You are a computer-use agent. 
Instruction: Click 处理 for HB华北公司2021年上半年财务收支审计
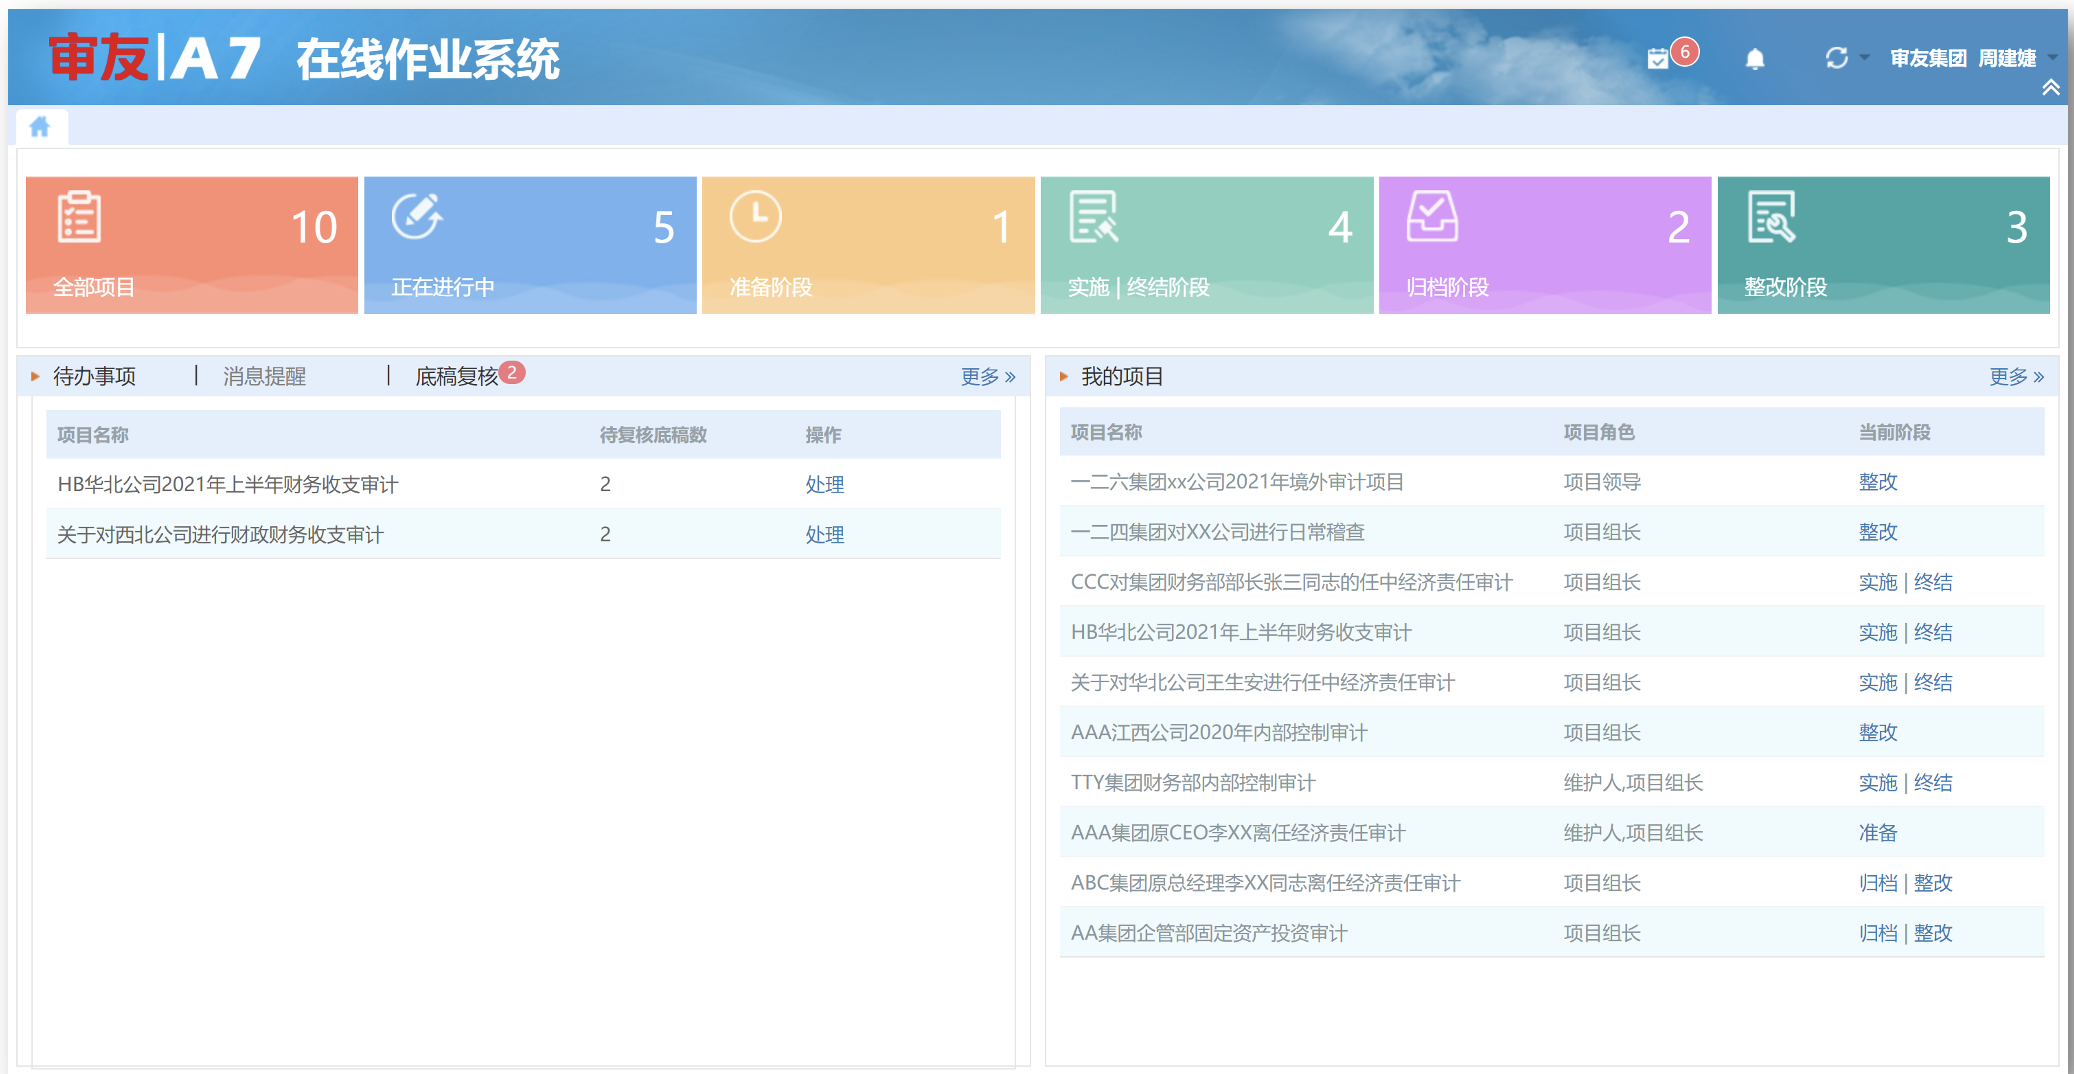pos(824,484)
